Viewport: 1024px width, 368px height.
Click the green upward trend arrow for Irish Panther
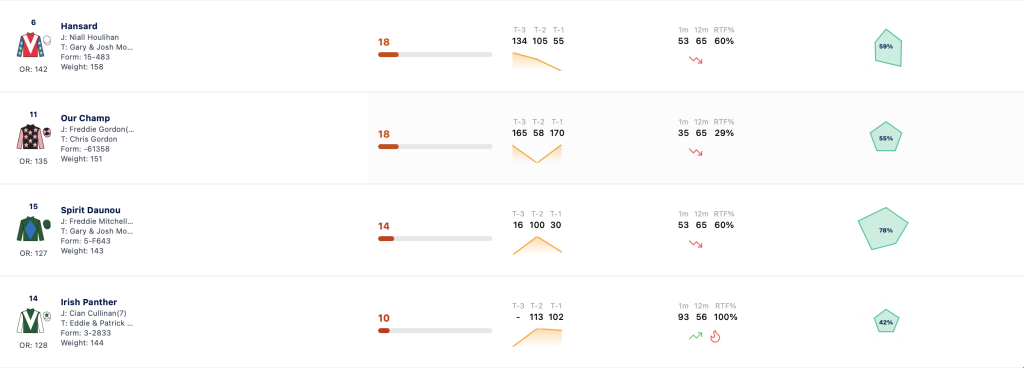pyautogui.click(x=696, y=336)
